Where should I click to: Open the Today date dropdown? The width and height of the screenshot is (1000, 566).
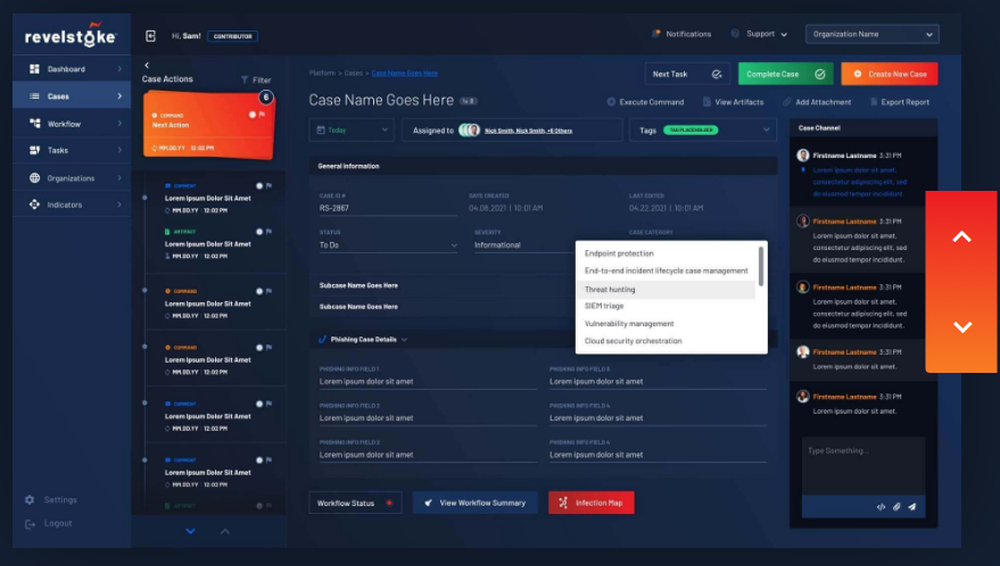point(352,130)
